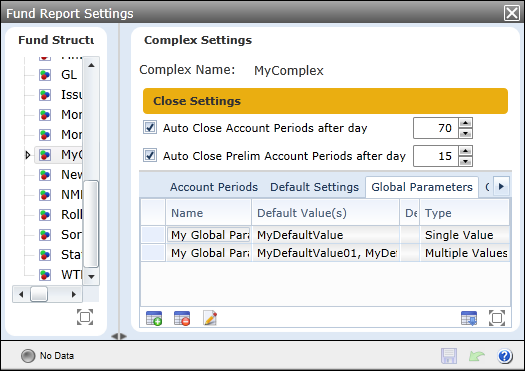Click the add parameter row icon
Image resolution: width=525 pixels, height=371 pixels.
154,318
